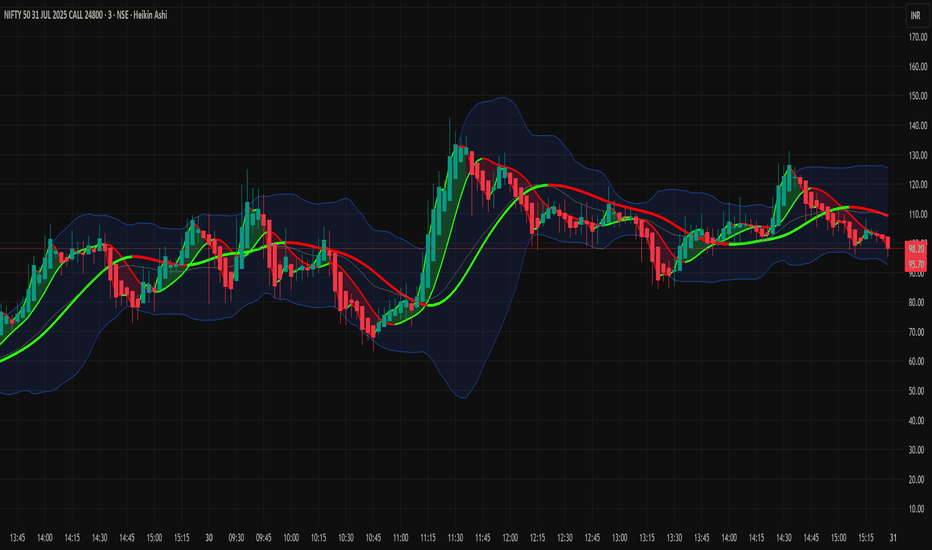932x550 pixels.
Task: Click the 11:15 time axis label
Action: point(428,538)
